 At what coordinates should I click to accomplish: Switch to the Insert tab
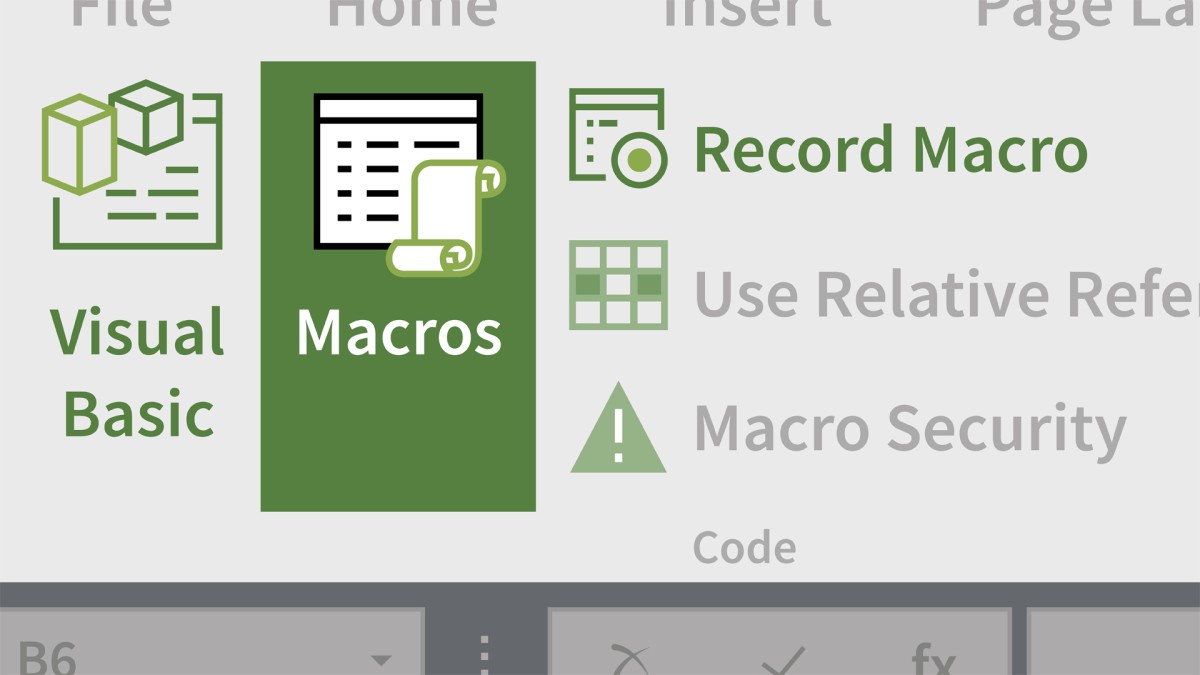pos(745,10)
